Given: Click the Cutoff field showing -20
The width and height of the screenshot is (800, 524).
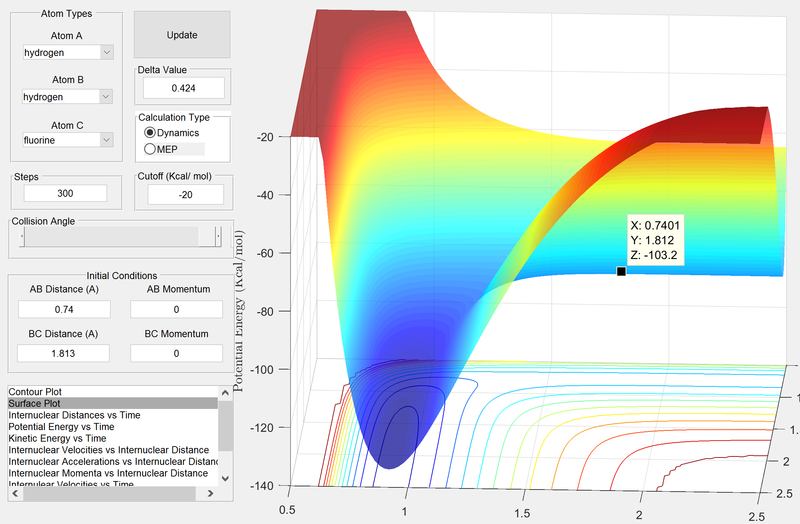Looking at the screenshot, I should 186,194.
